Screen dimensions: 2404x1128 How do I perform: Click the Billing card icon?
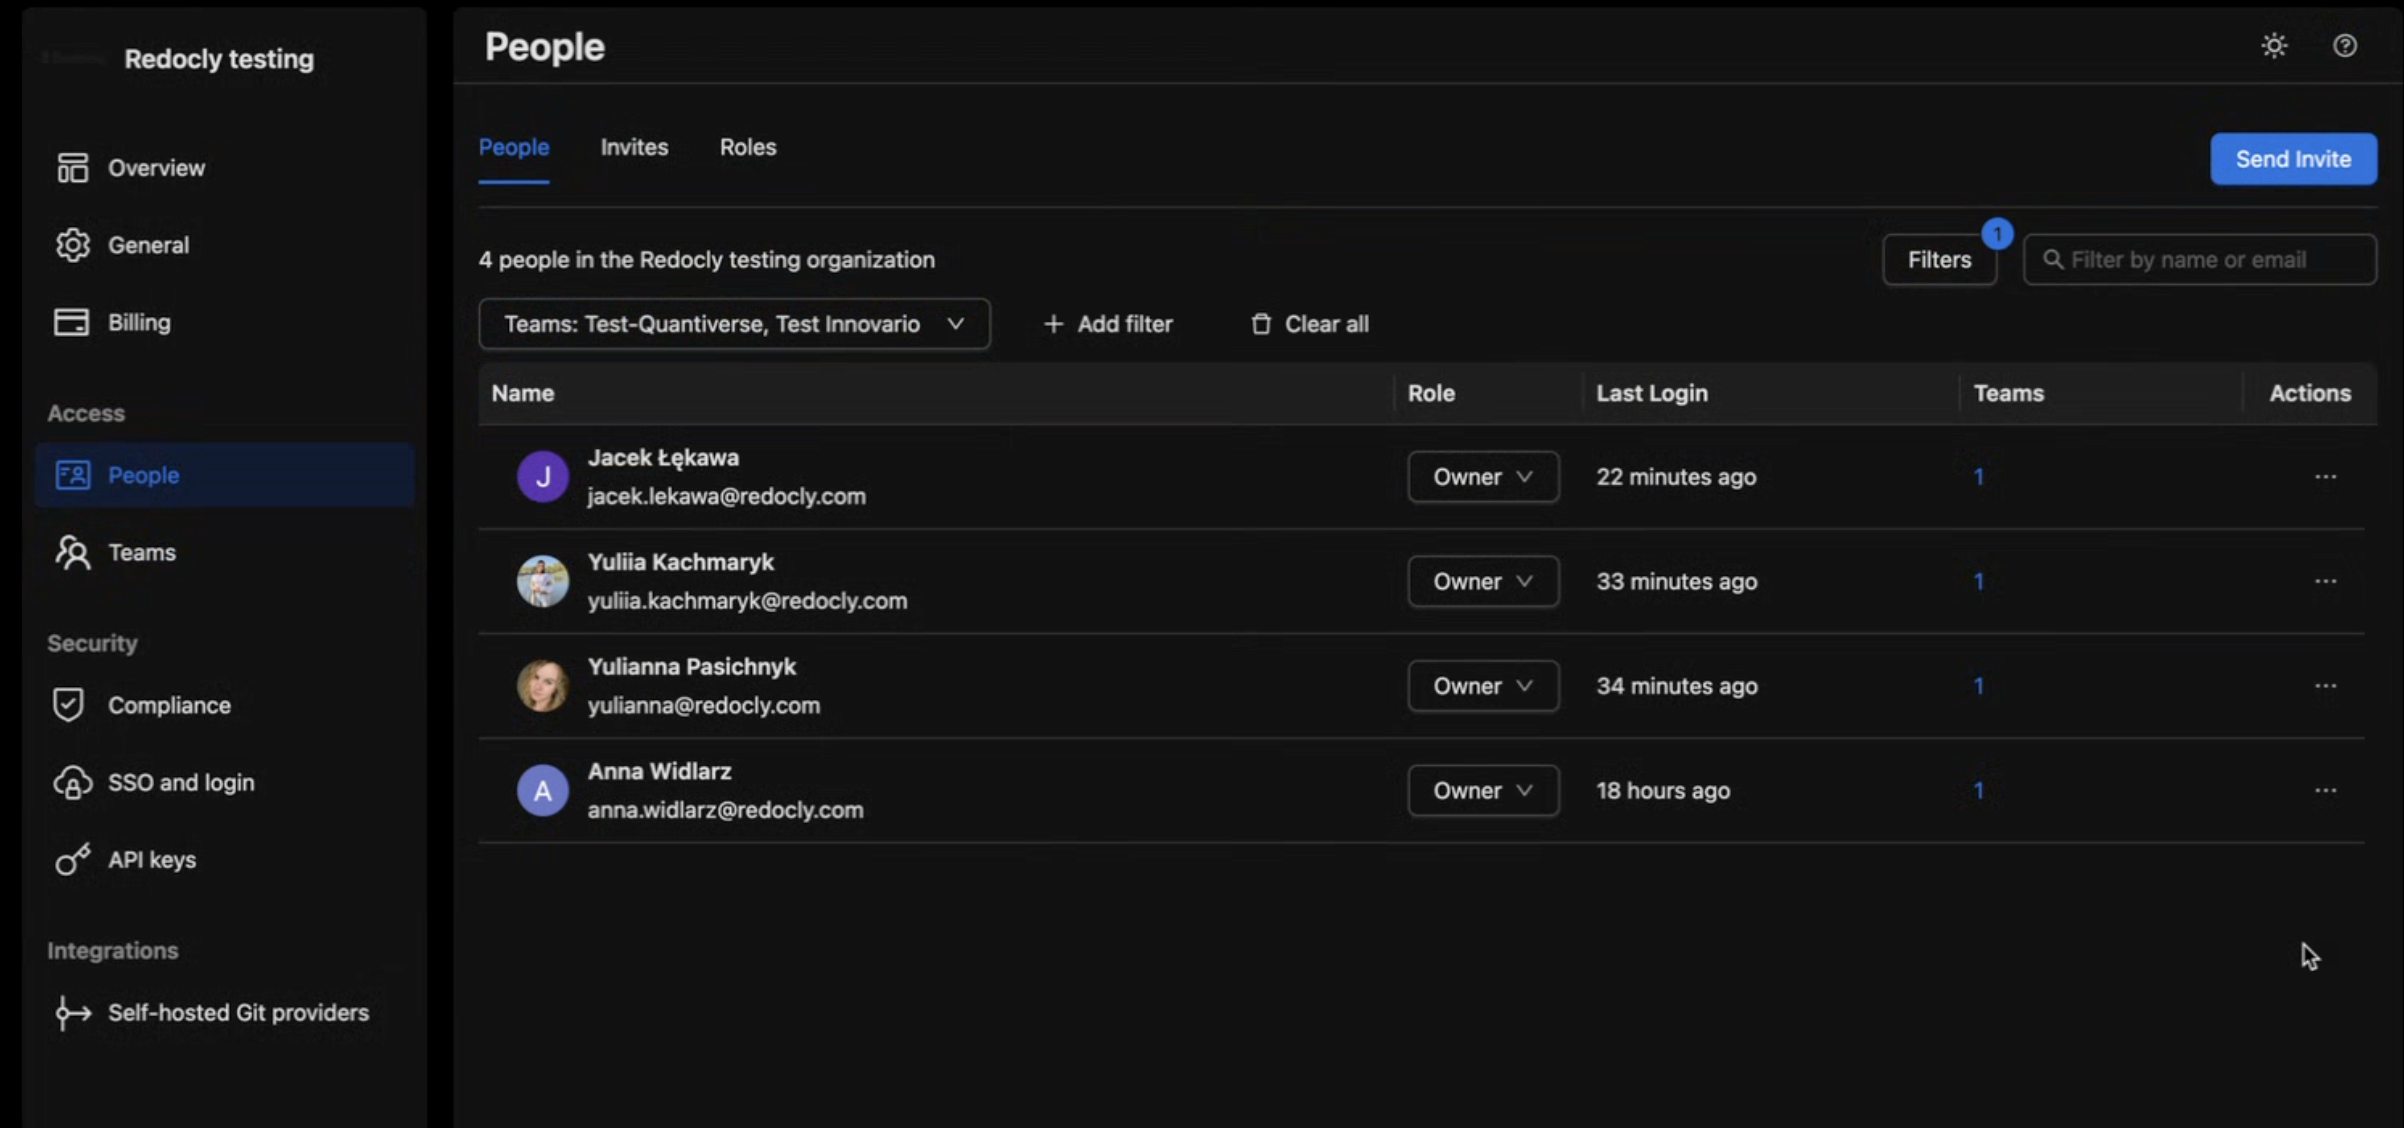pos(71,322)
